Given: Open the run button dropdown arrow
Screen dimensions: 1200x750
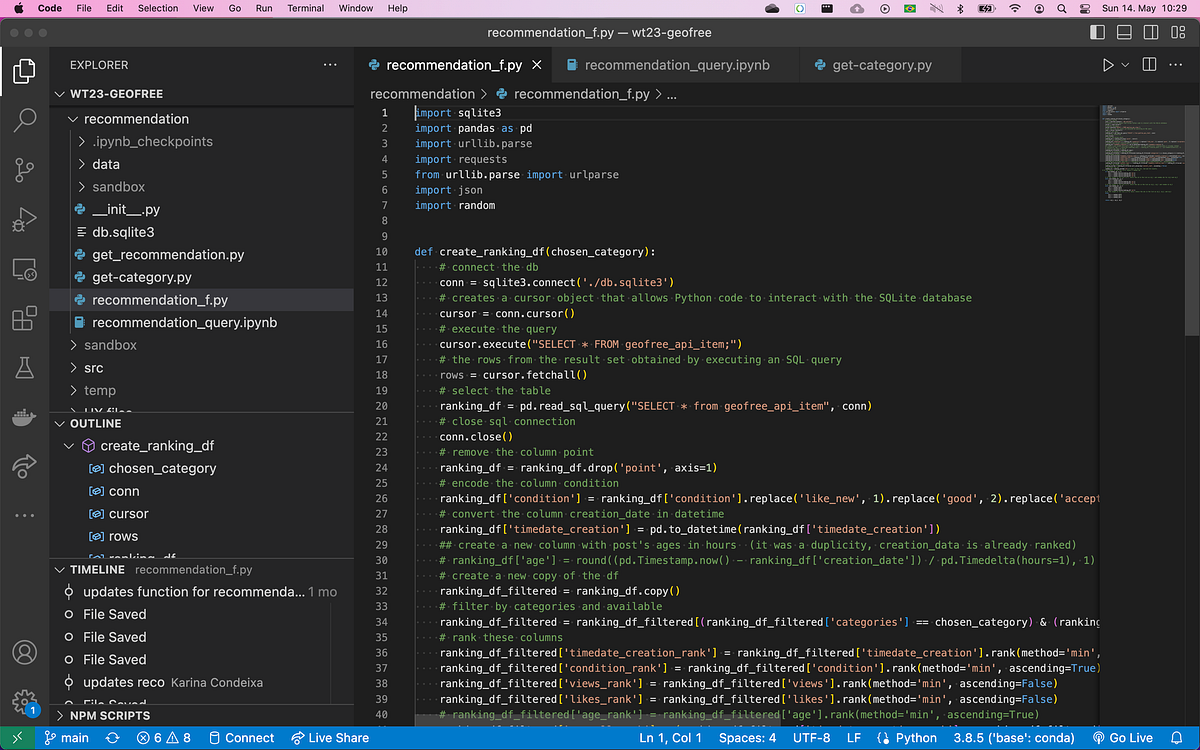Looking at the screenshot, I should (1126, 65).
